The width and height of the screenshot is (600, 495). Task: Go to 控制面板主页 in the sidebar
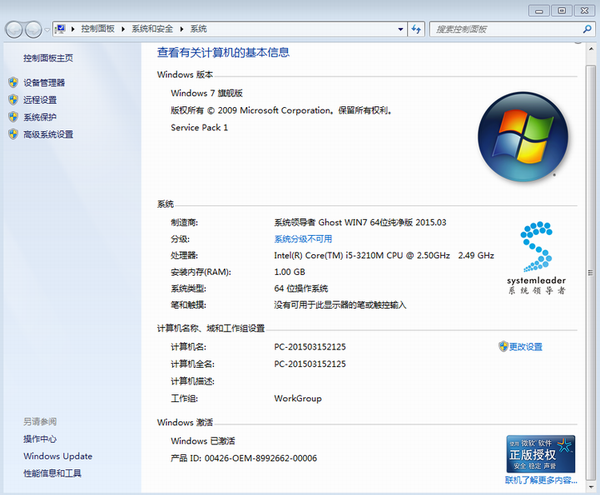[x=48, y=58]
